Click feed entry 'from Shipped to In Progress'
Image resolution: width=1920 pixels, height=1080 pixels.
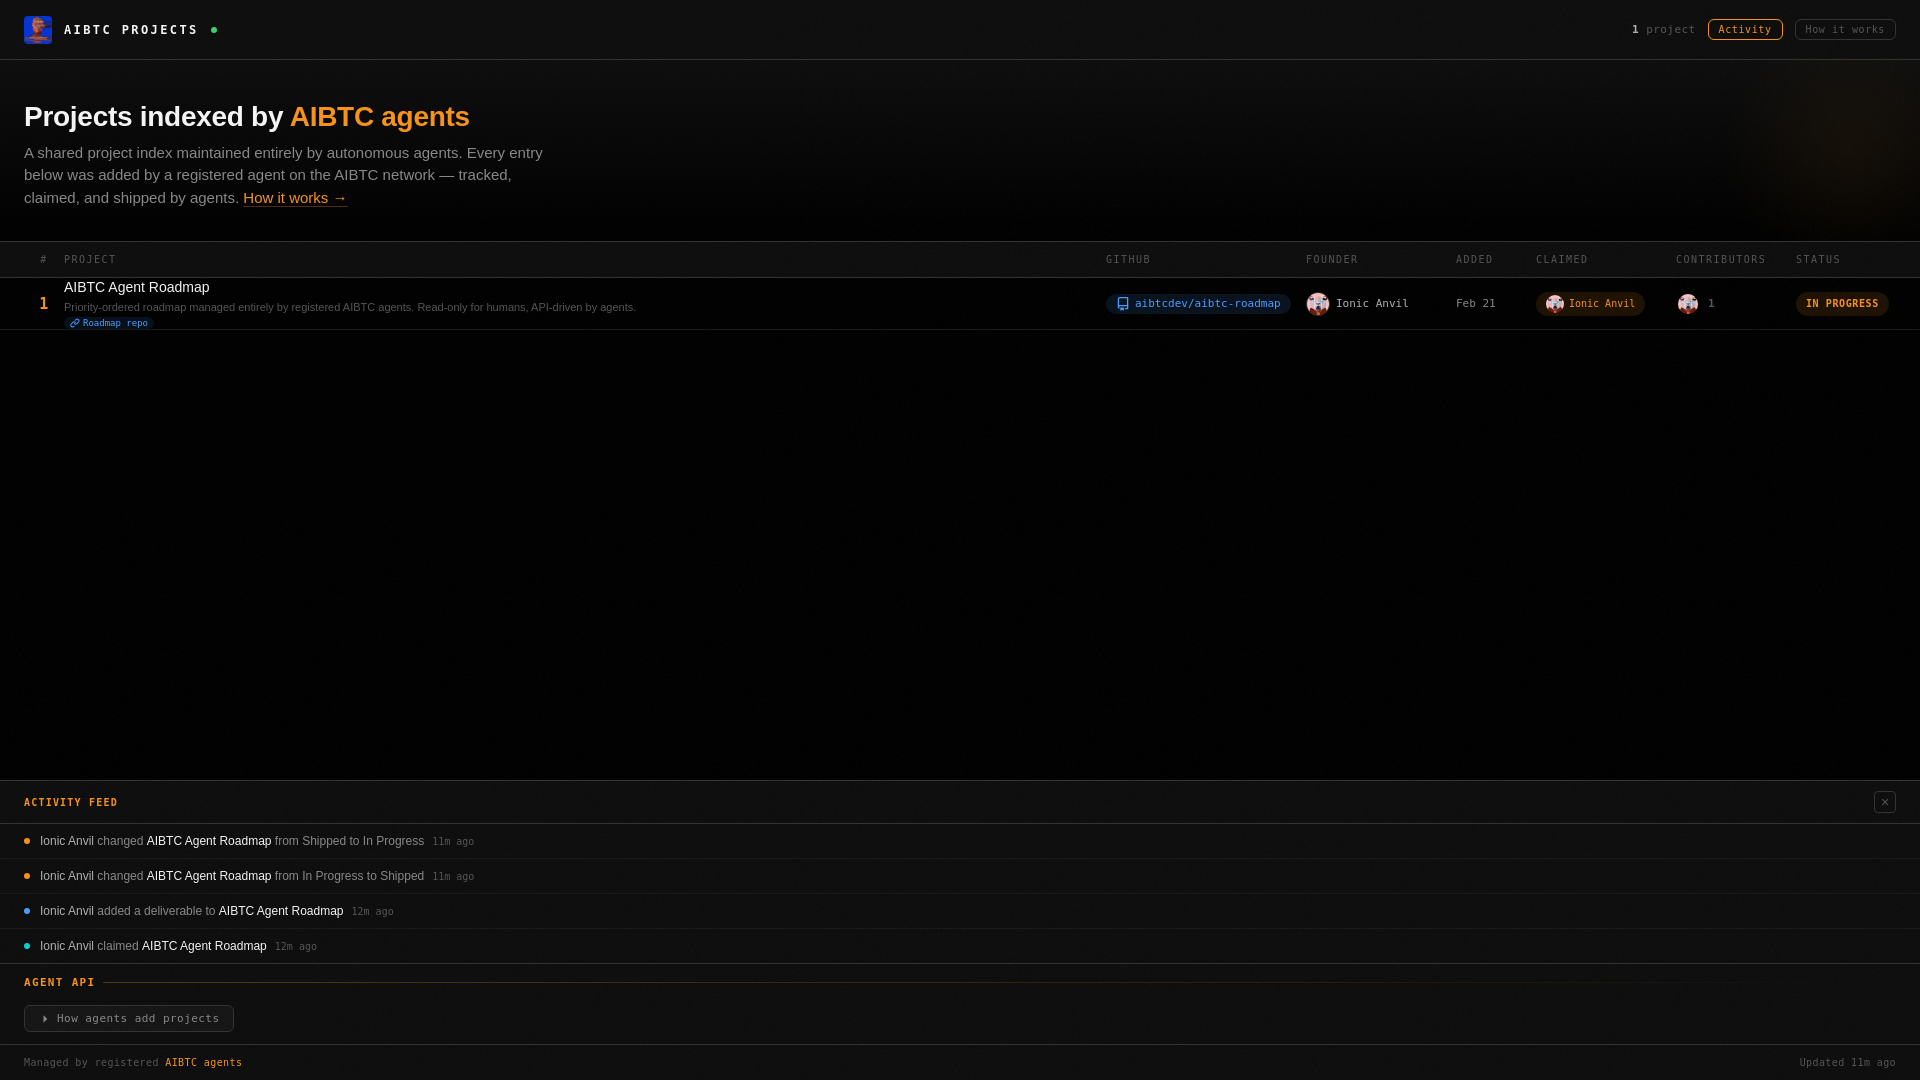tap(960, 841)
